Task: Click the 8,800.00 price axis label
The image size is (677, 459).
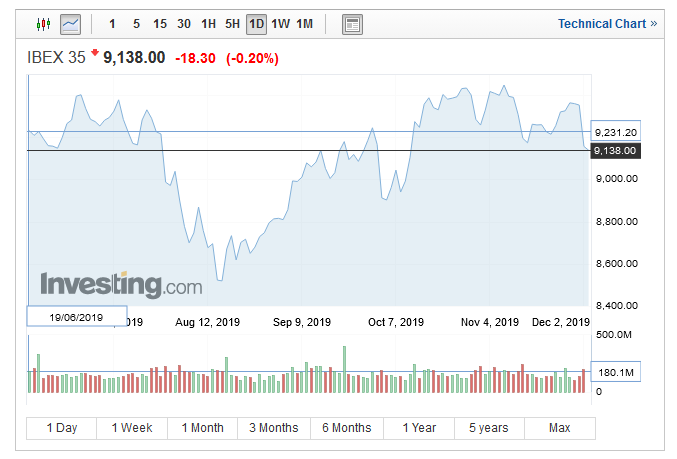Action: (x=617, y=222)
